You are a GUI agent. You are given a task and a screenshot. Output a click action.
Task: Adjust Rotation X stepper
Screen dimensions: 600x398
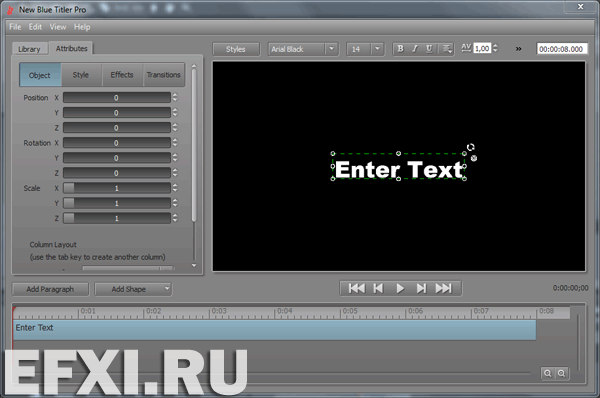175,142
